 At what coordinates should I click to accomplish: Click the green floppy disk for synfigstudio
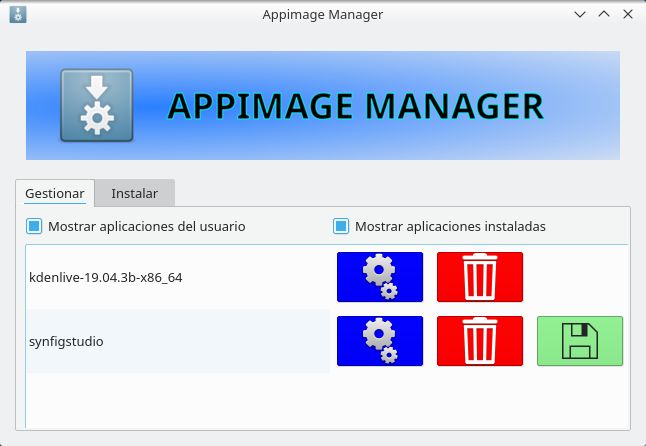coord(579,341)
